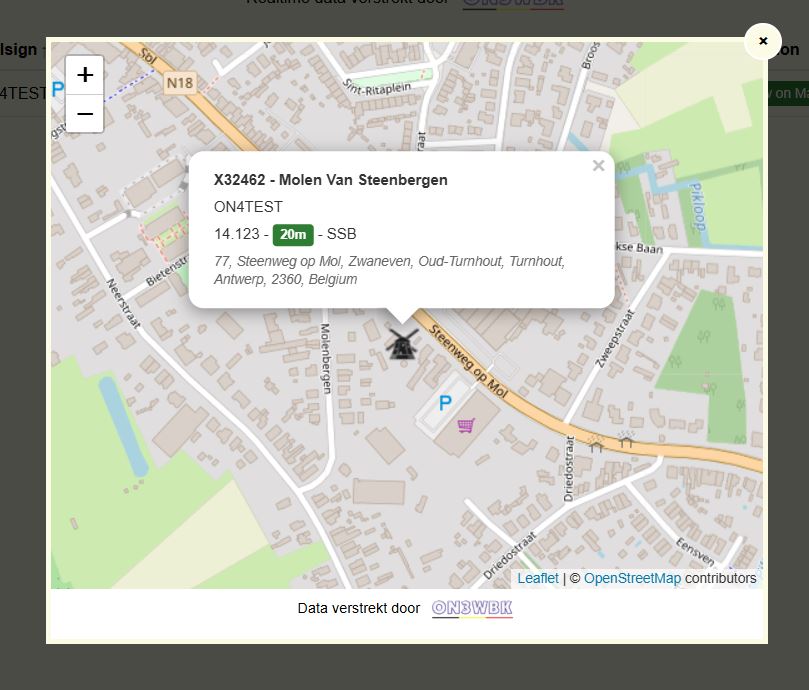Click the ON3WBK logo link
The width and height of the screenshot is (809, 690).
(x=472, y=608)
